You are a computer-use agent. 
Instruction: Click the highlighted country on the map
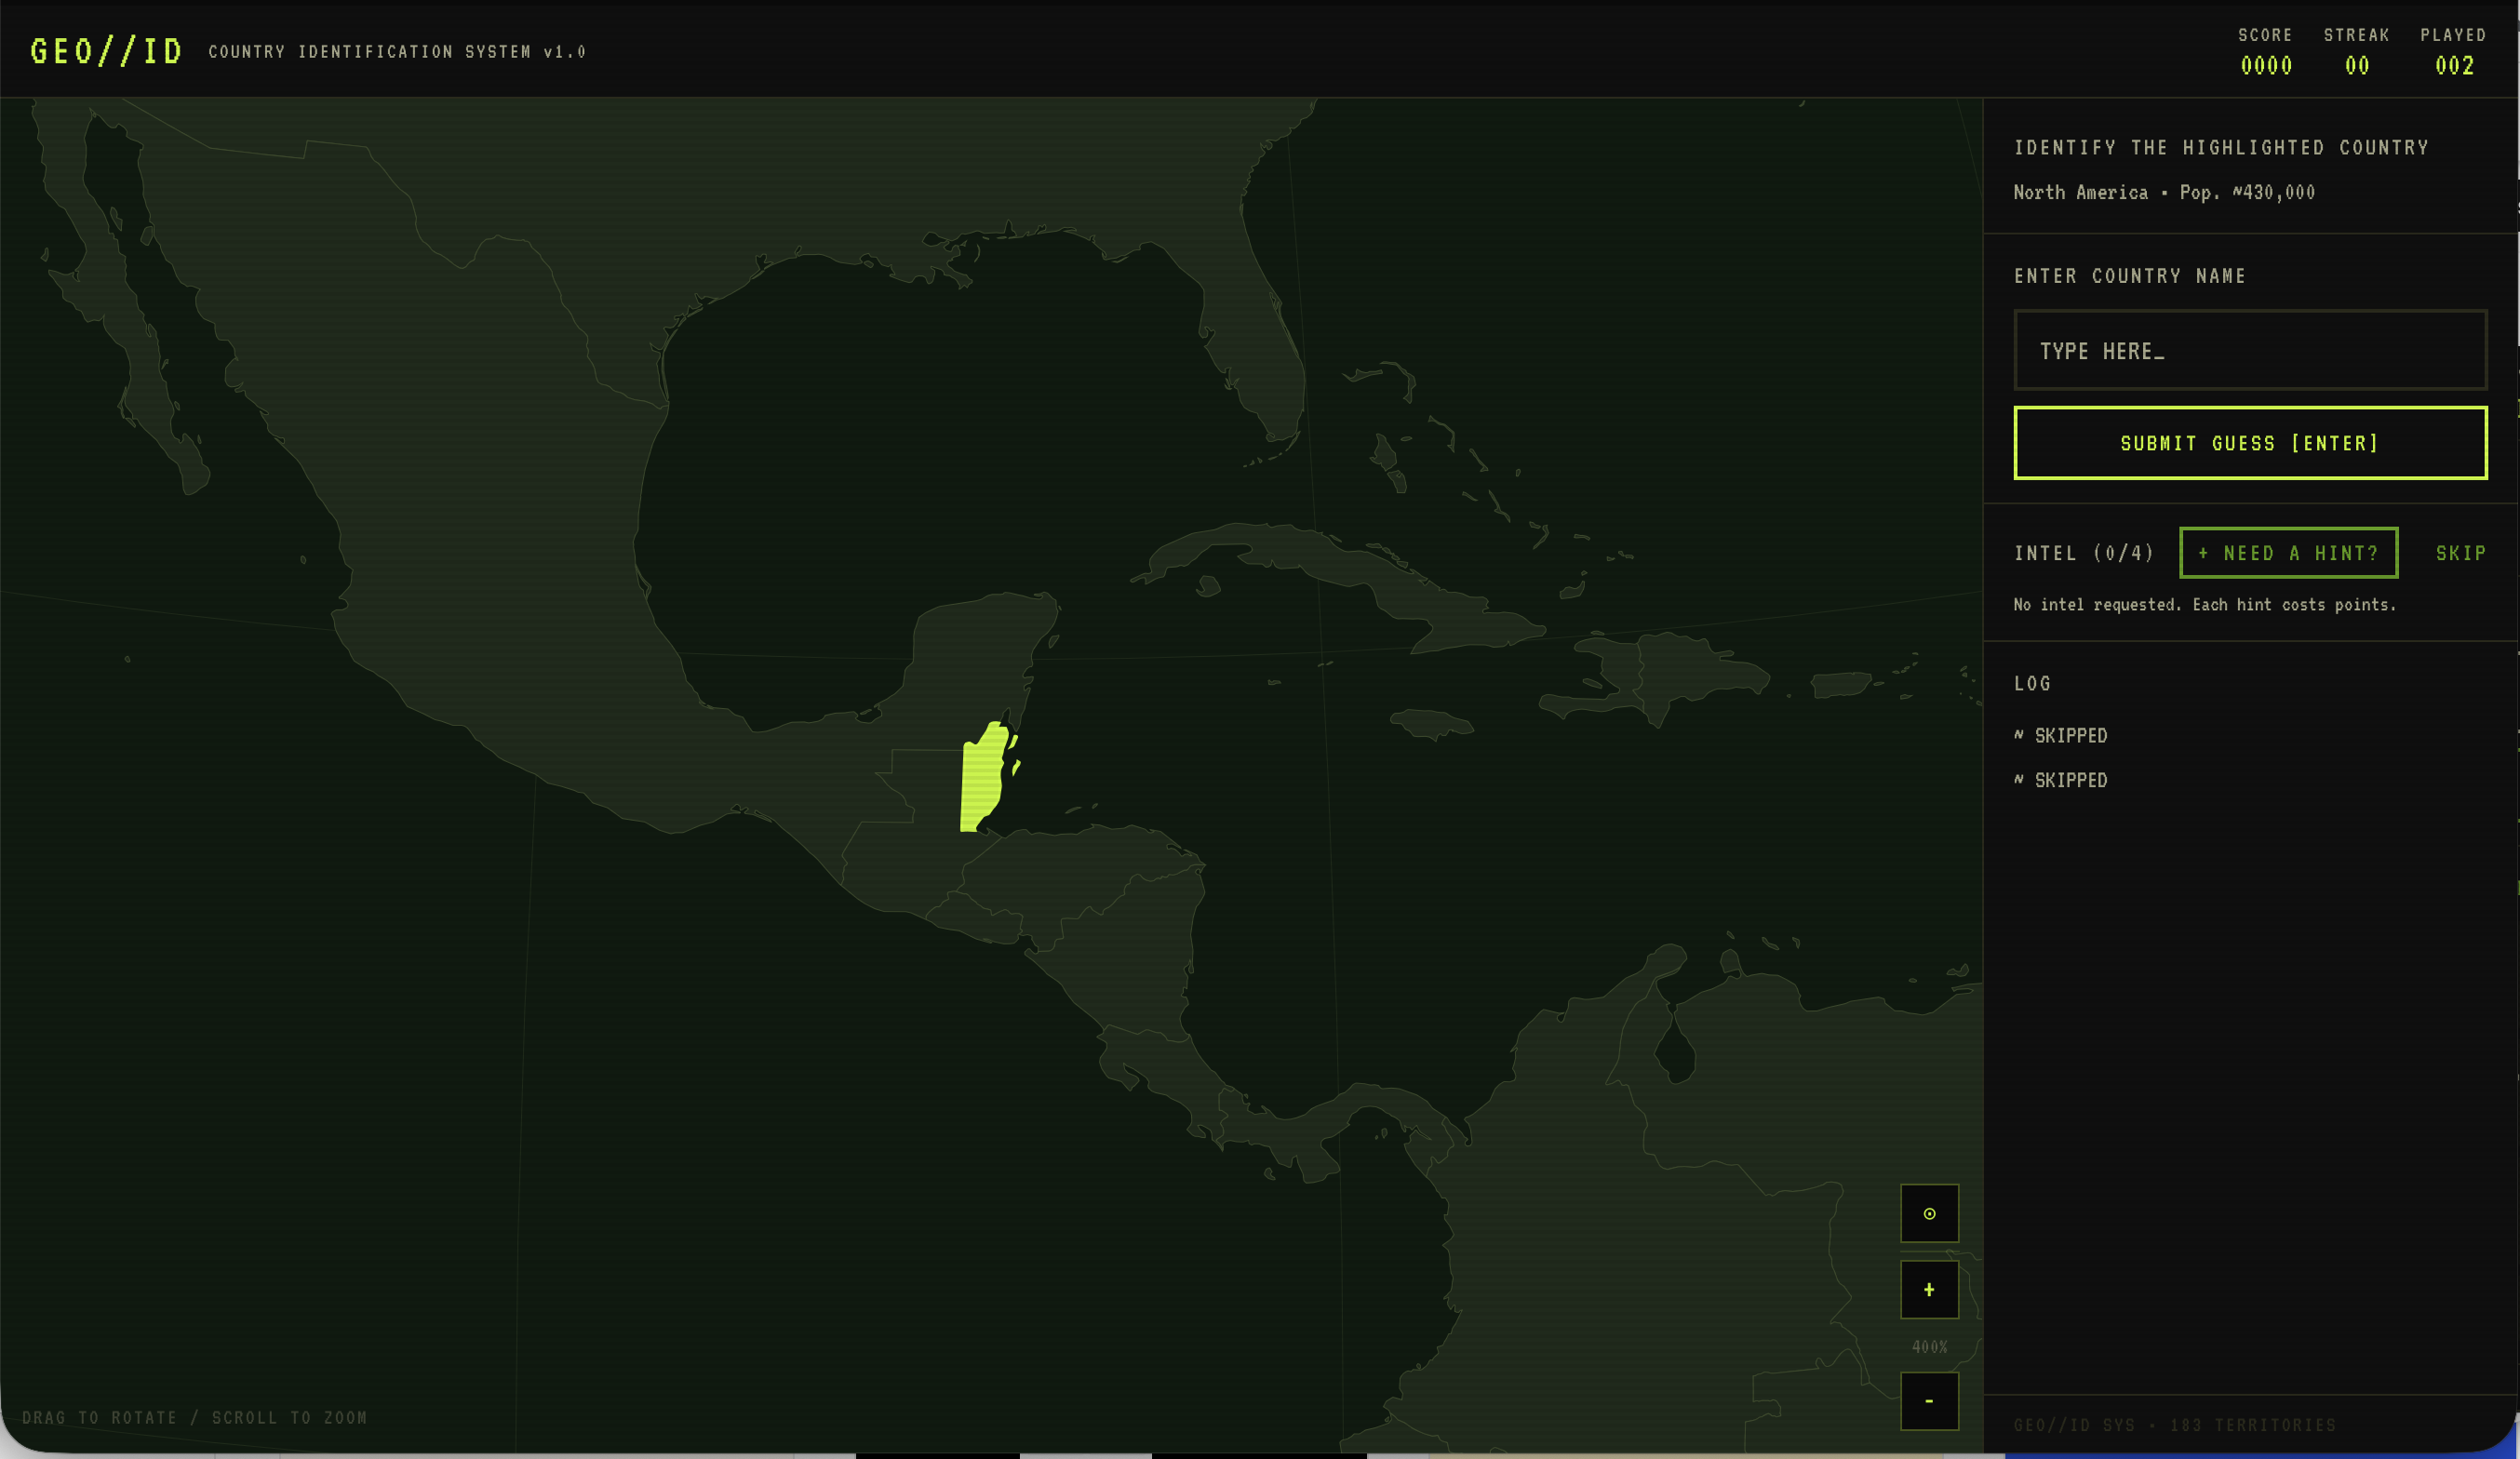click(982, 780)
